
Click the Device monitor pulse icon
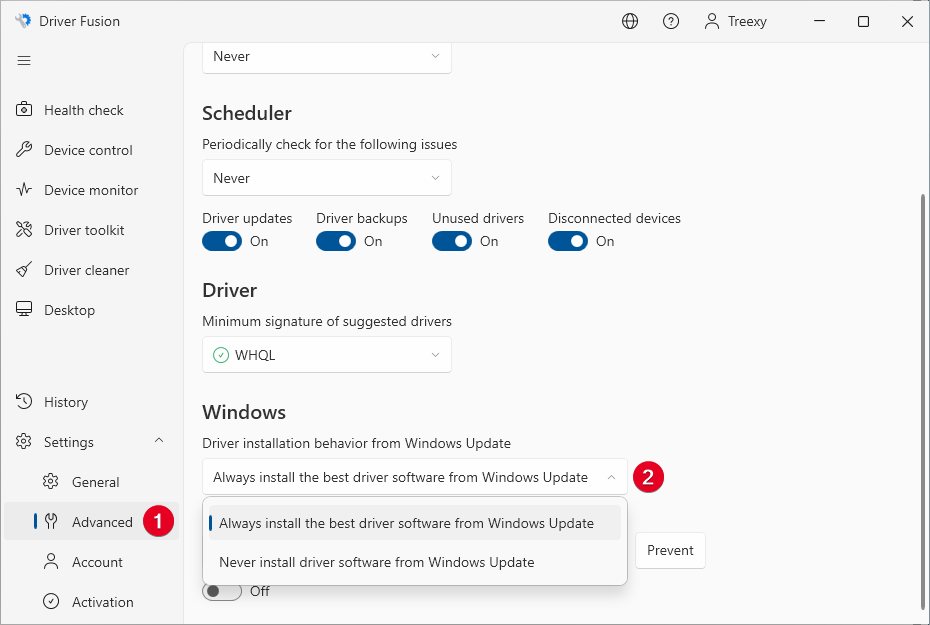tap(24, 190)
